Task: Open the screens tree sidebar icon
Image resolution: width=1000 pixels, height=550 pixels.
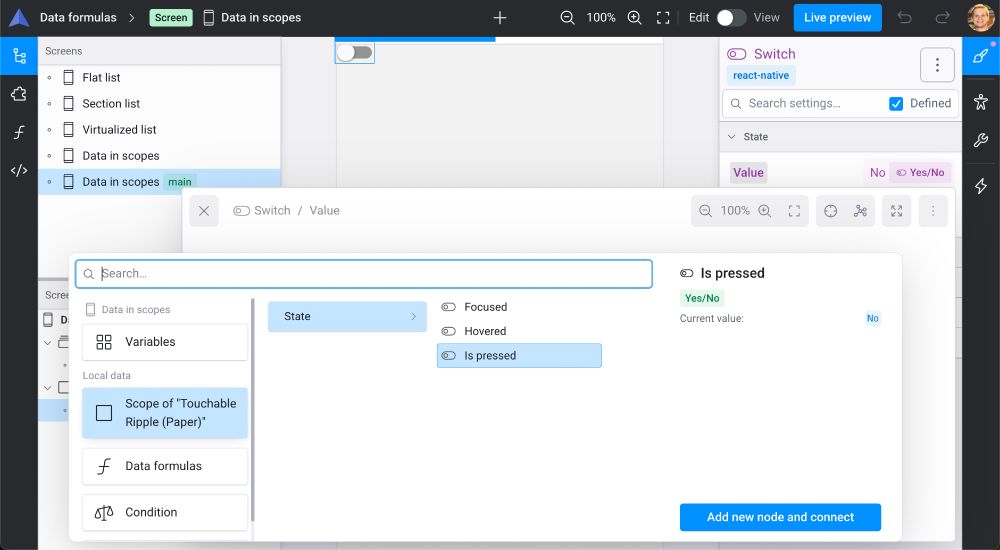Action: tap(19, 56)
